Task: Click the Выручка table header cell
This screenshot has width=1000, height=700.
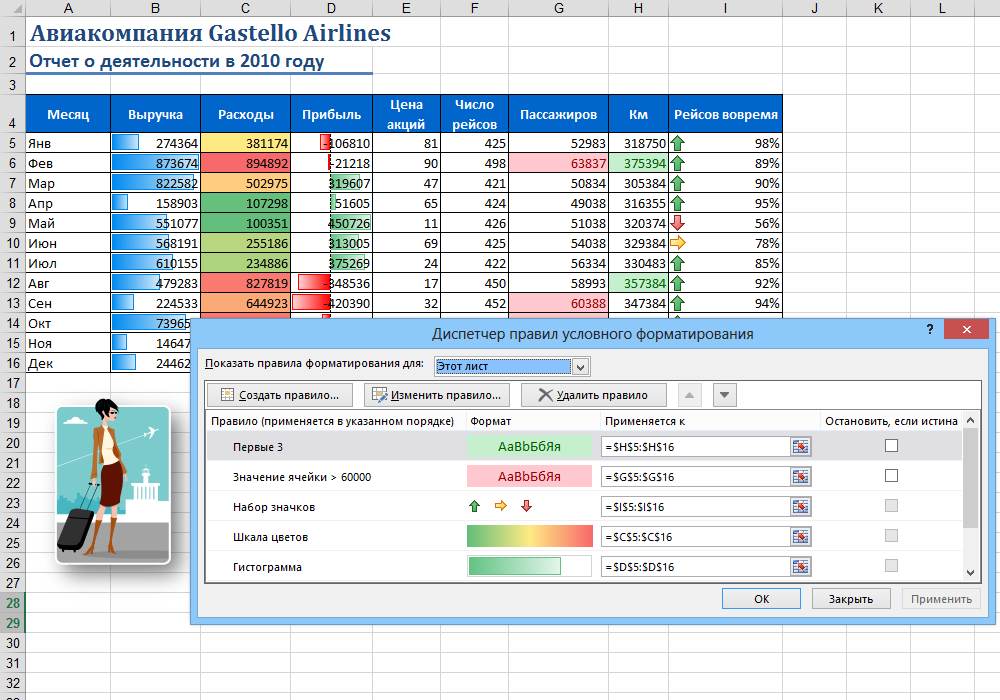Action: point(156,114)
